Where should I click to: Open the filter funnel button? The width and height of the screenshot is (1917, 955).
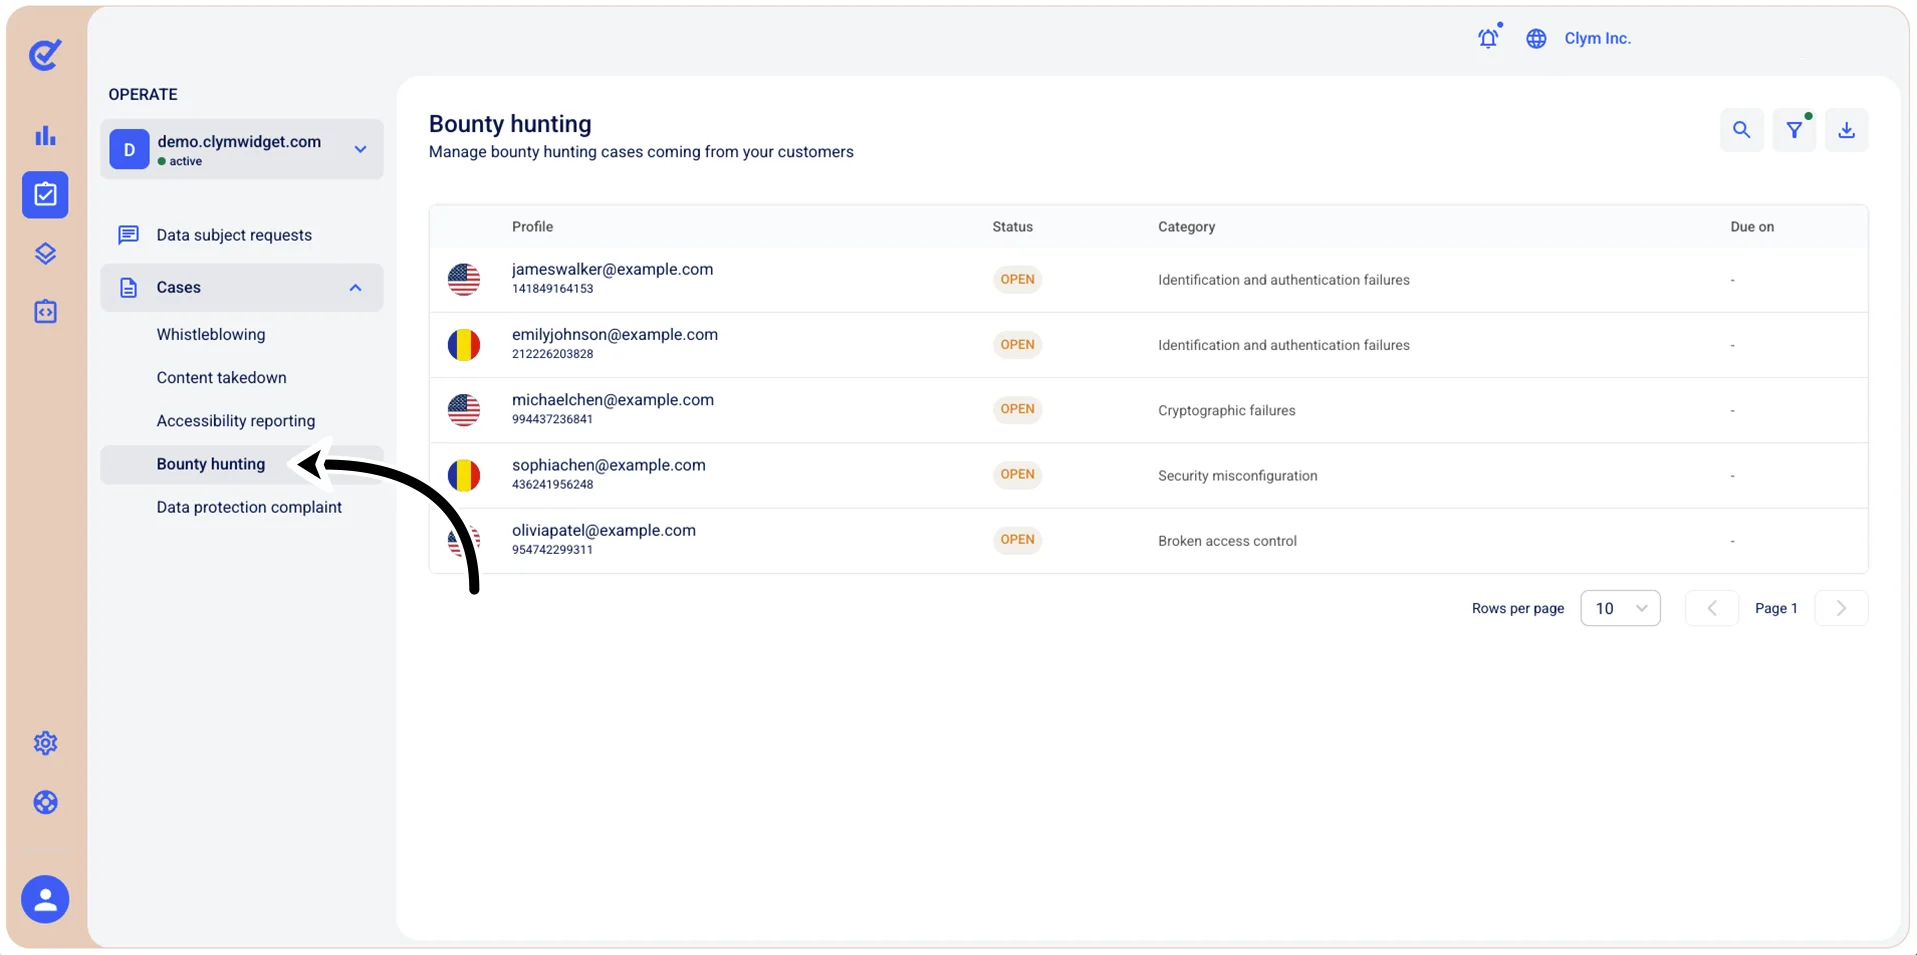(1794, 130)
